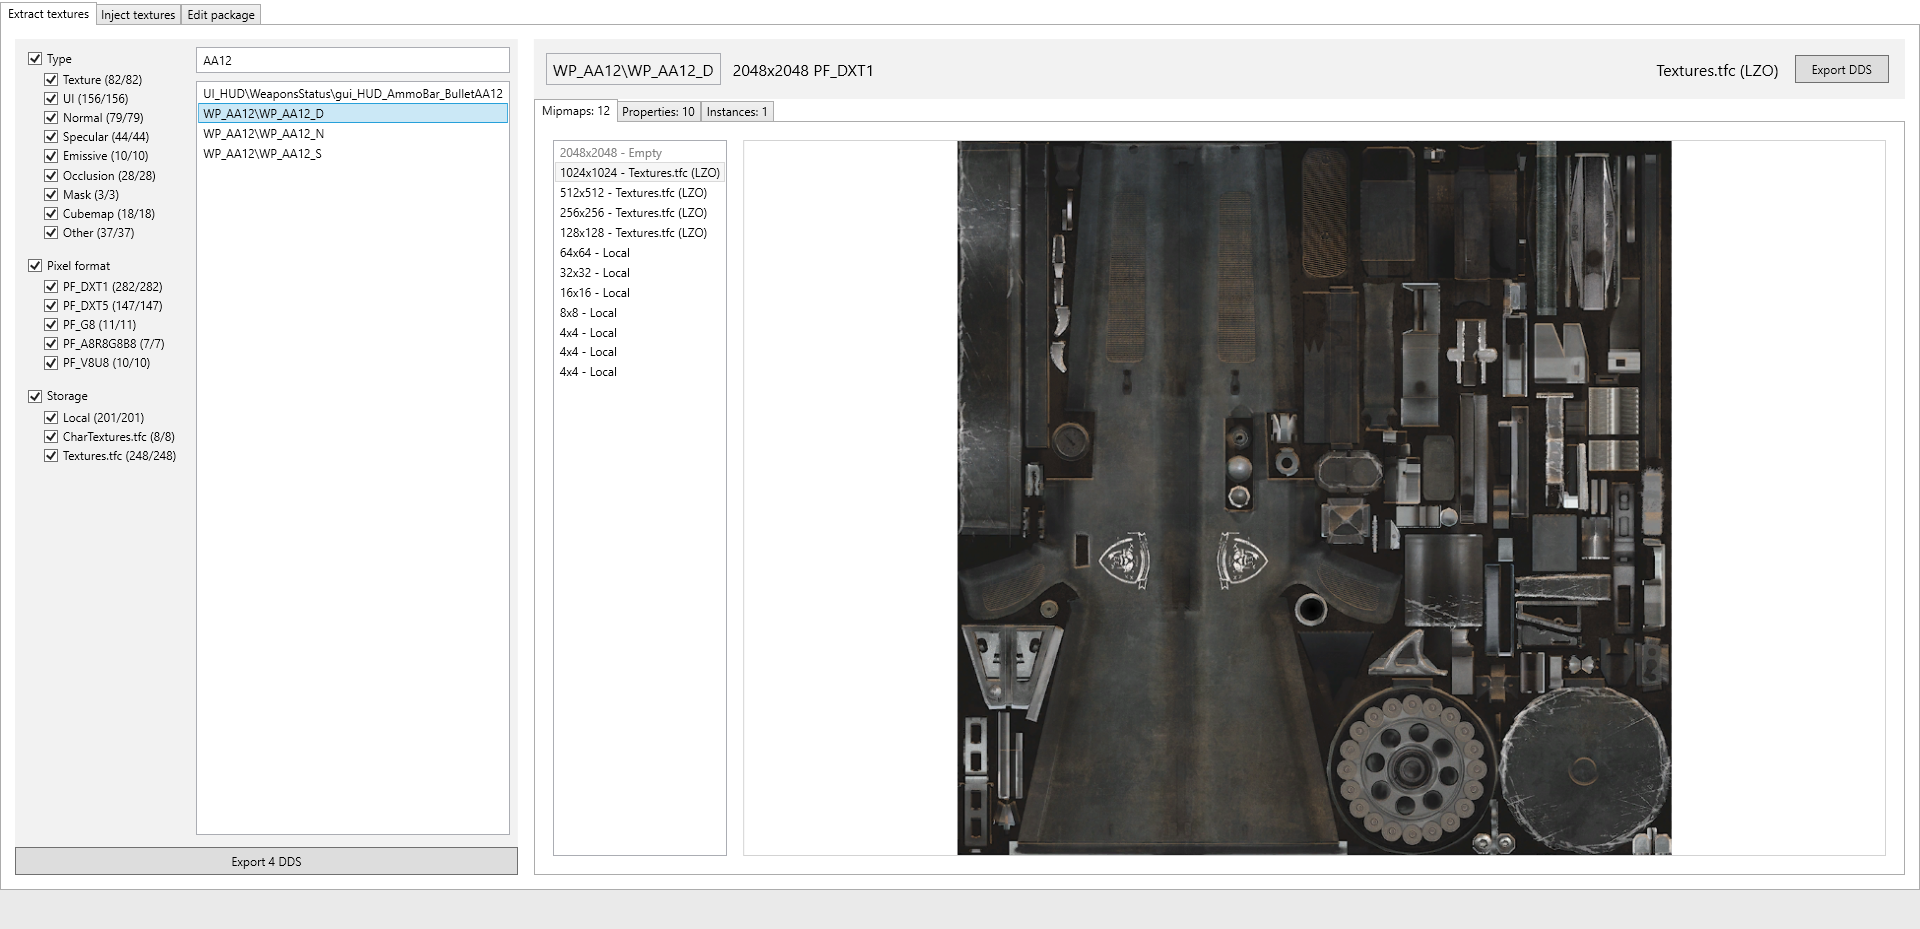Toggle PF_V8U8 (10/10) checkbox
The width and height of the screenshot is (1920, 929).
point(51,363)
